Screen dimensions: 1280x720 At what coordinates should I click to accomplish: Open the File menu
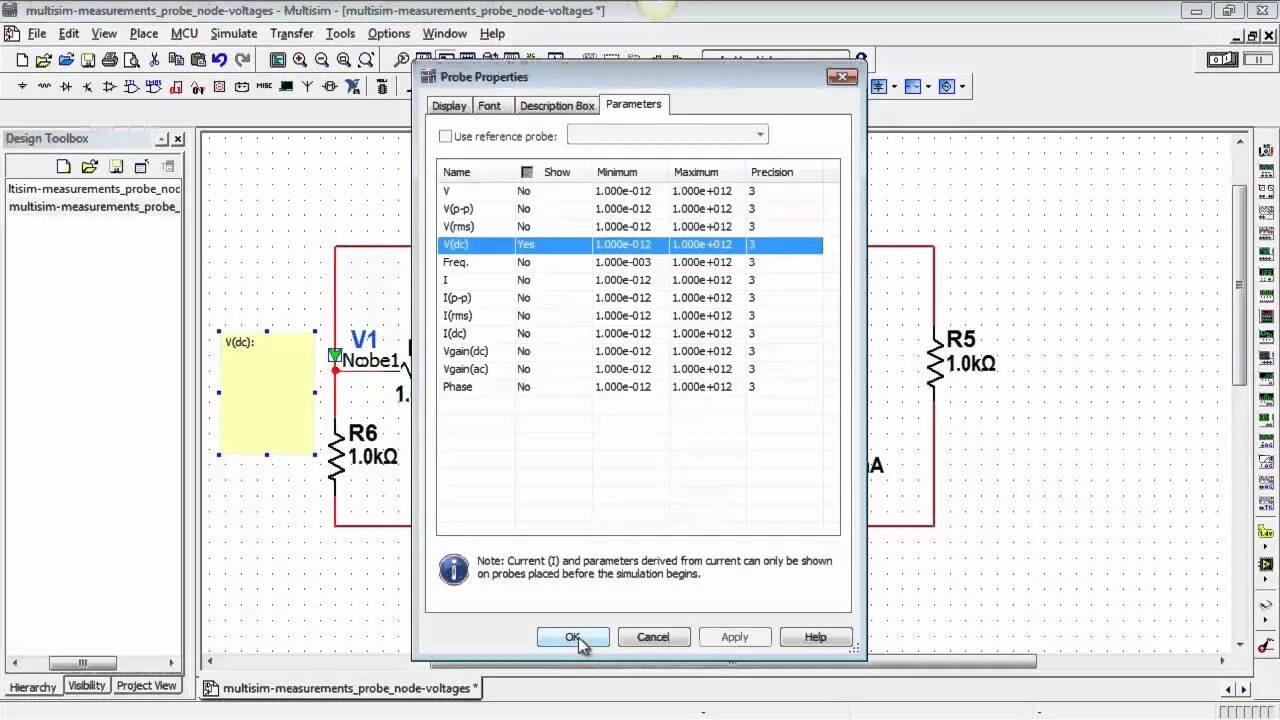37,33
